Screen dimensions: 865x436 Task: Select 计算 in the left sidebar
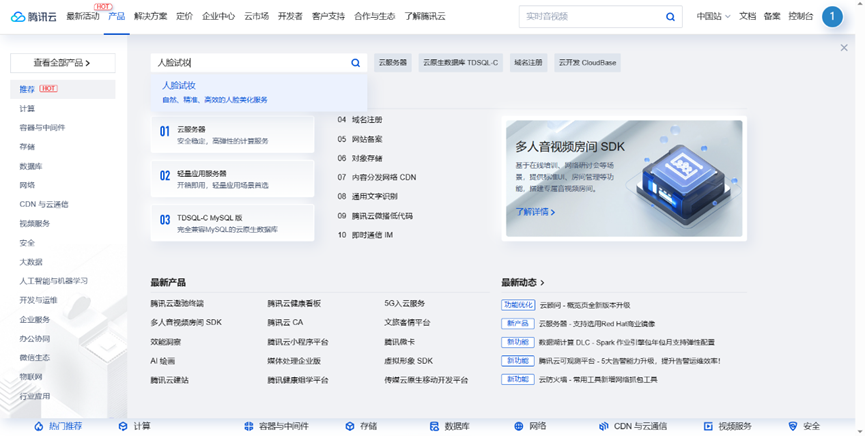tap(27, 109)
